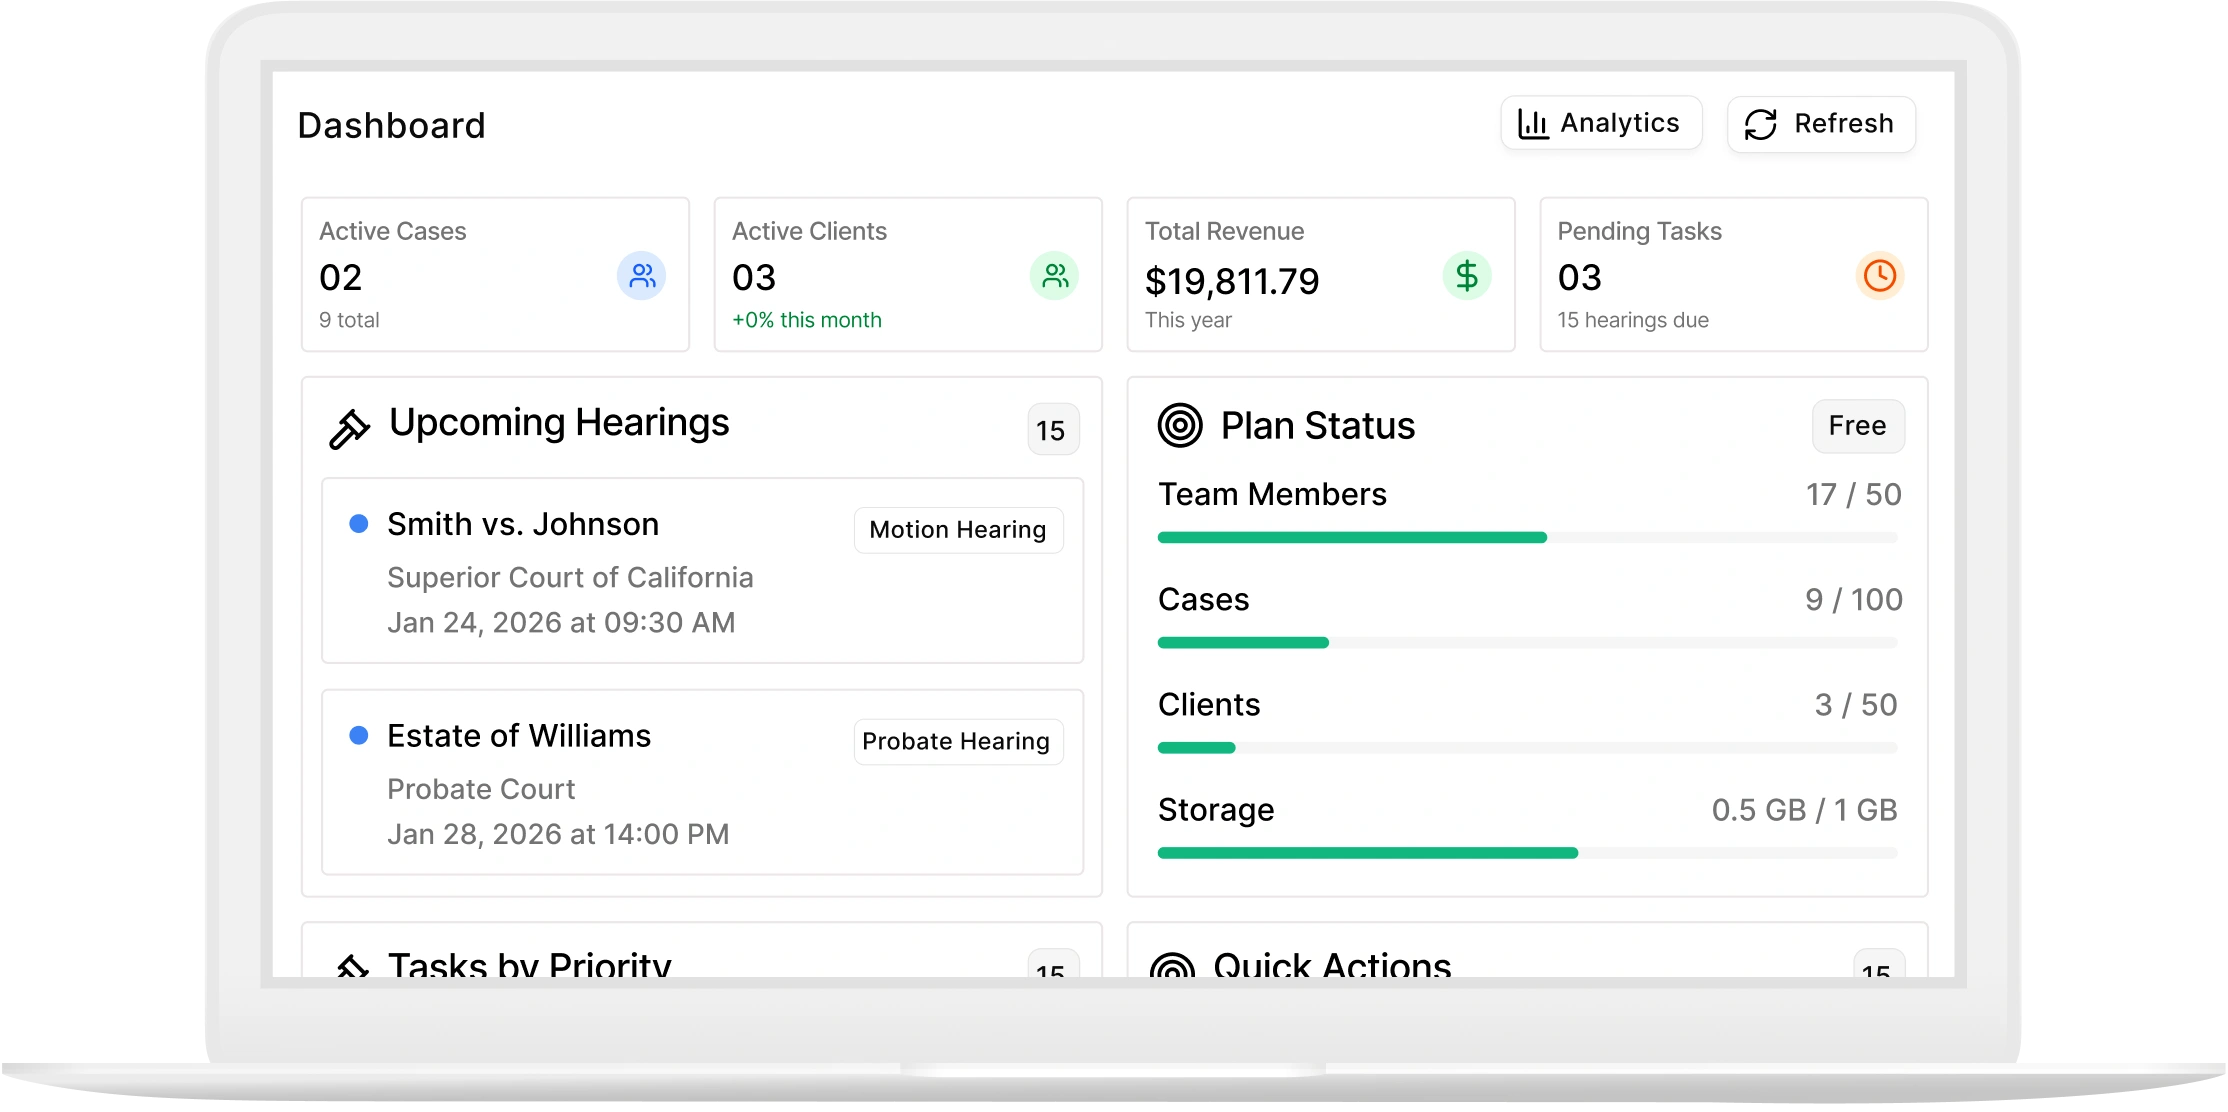Viewport: 2228px width, 1112px height.
Task: Click the '9 total' text
Action: 349,321
